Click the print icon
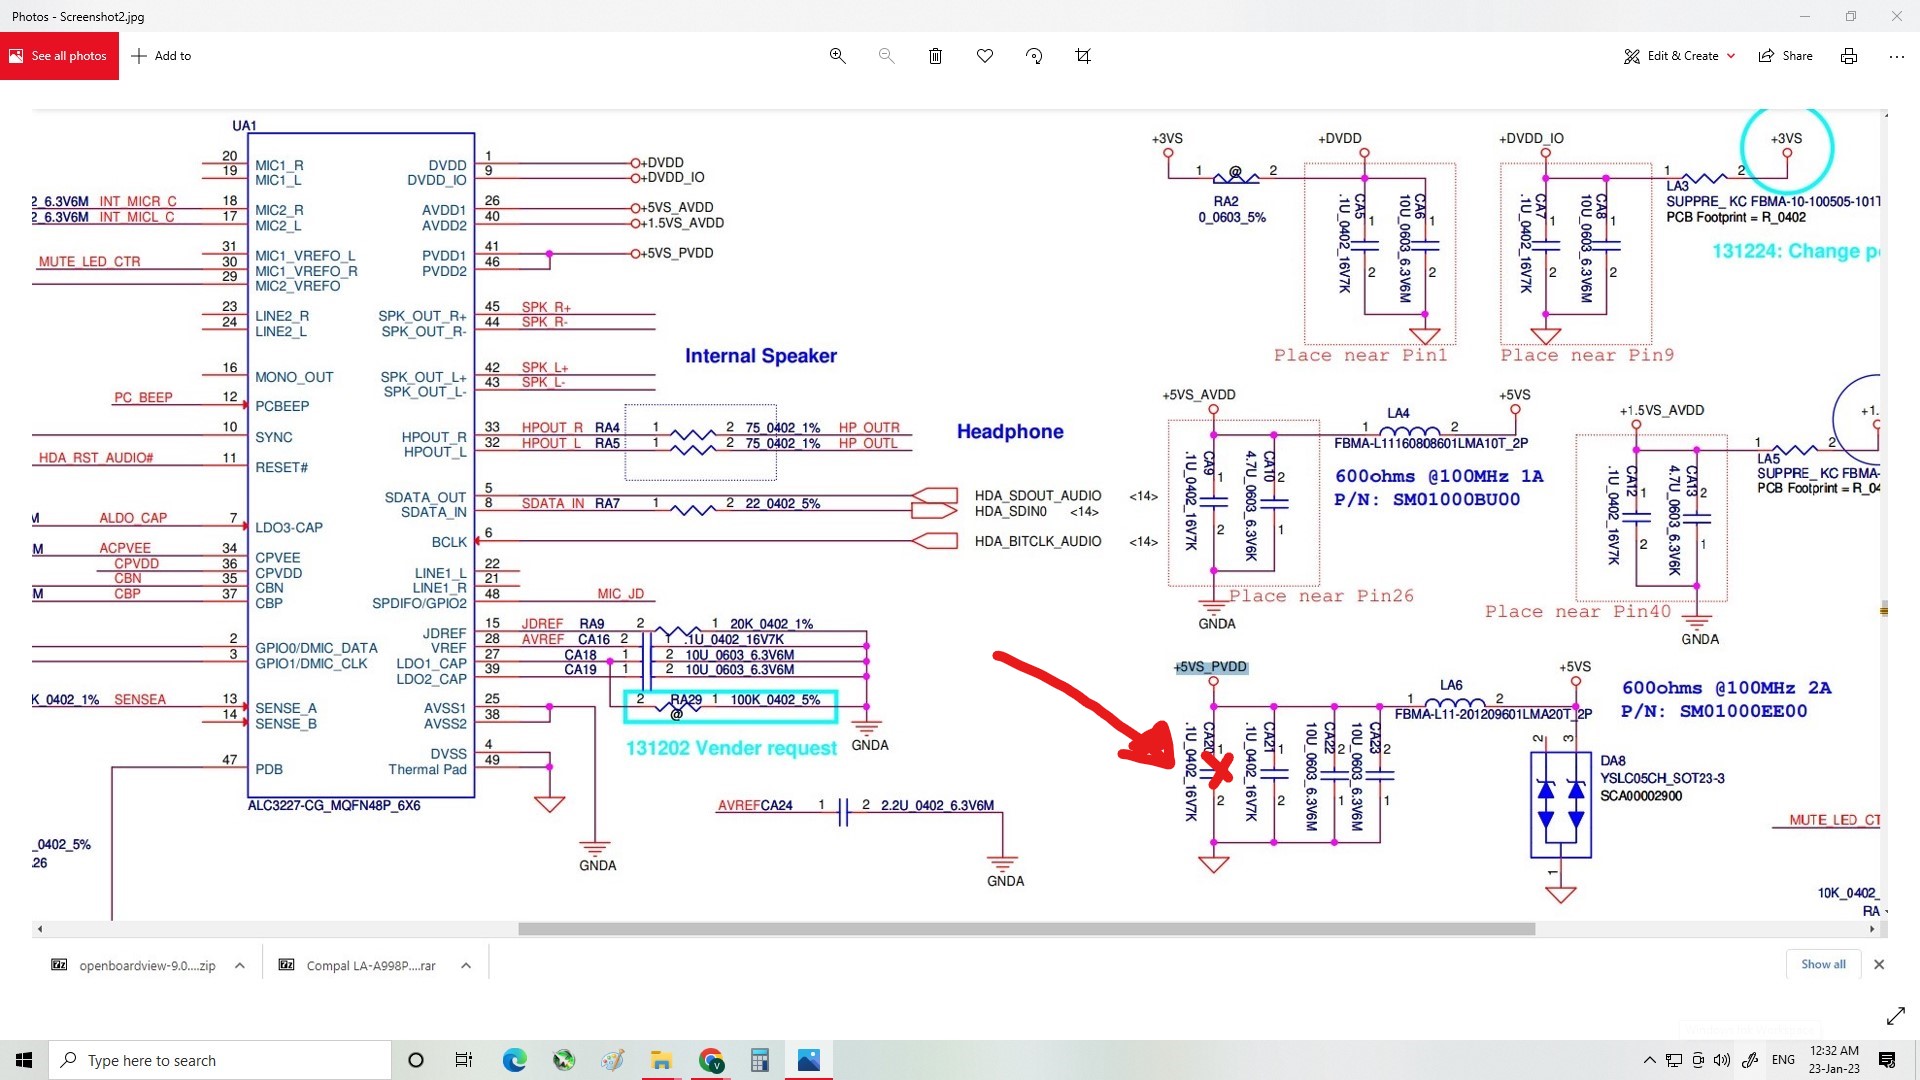 click(x=1849, y=56)
